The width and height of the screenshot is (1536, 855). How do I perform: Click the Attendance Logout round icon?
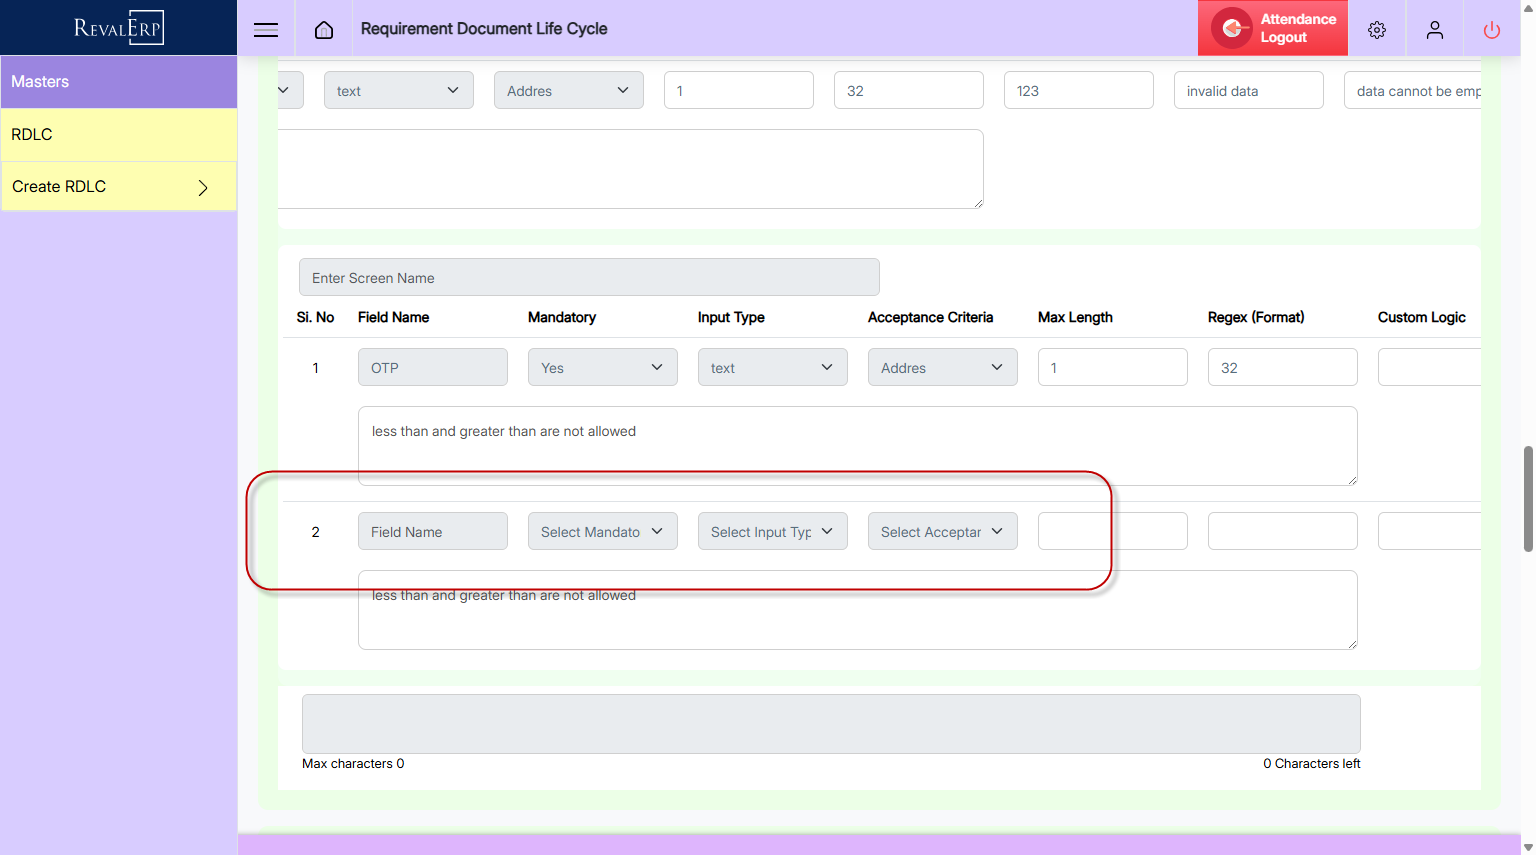click(x=1232, y=28)
